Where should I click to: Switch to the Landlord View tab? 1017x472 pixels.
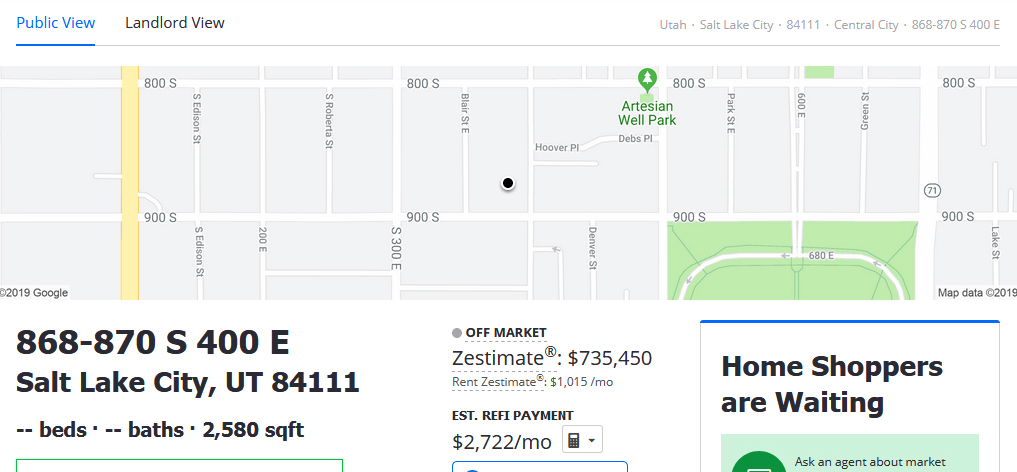pos(174,23)
